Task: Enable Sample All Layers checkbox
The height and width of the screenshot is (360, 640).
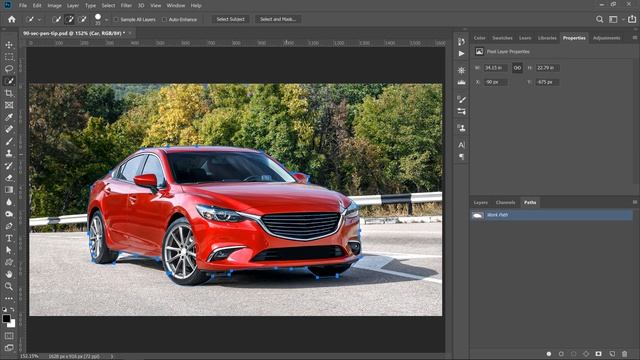Action: pyautogui.click(x=116, y=19)
